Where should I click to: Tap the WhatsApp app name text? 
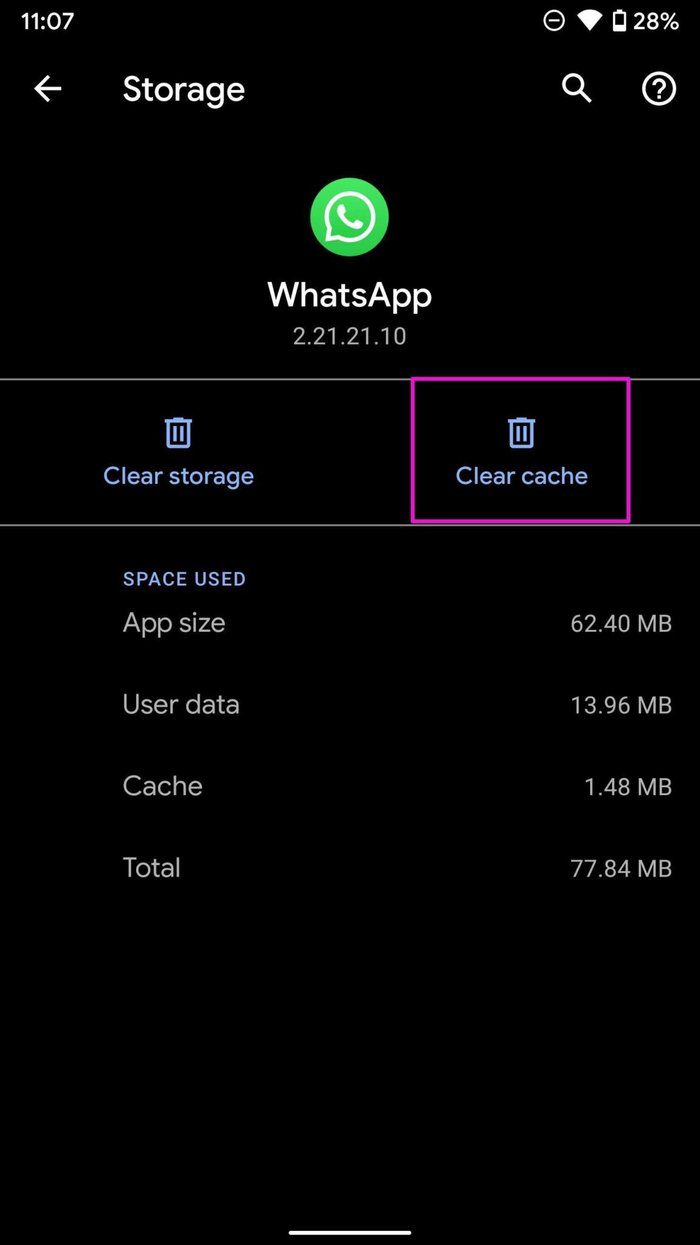[349, 295]
